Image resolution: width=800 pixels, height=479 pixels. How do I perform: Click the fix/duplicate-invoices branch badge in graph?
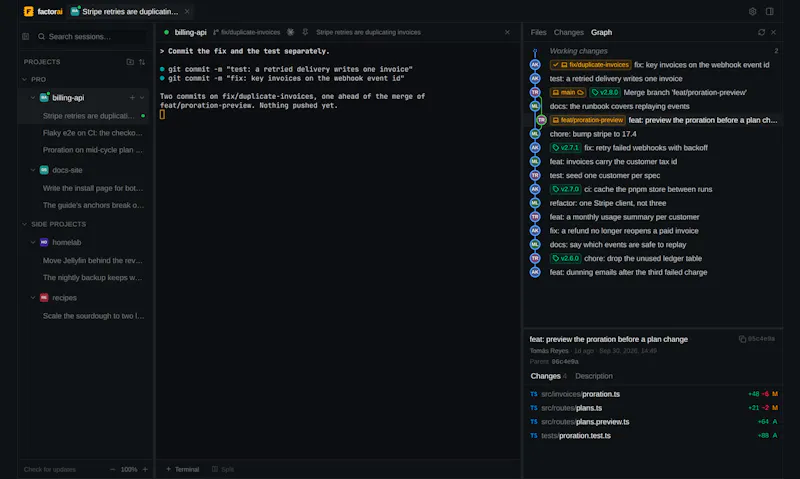(590, 65)
